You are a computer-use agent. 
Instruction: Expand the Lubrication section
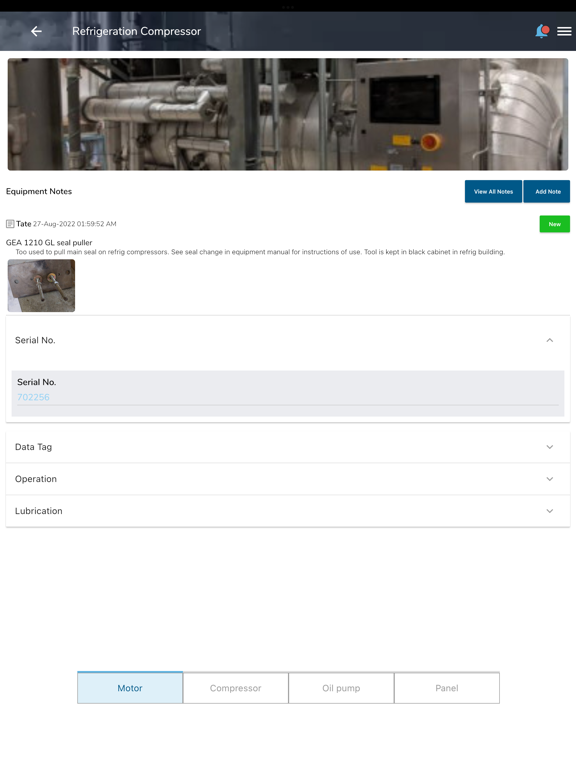[x=288, y=511]
